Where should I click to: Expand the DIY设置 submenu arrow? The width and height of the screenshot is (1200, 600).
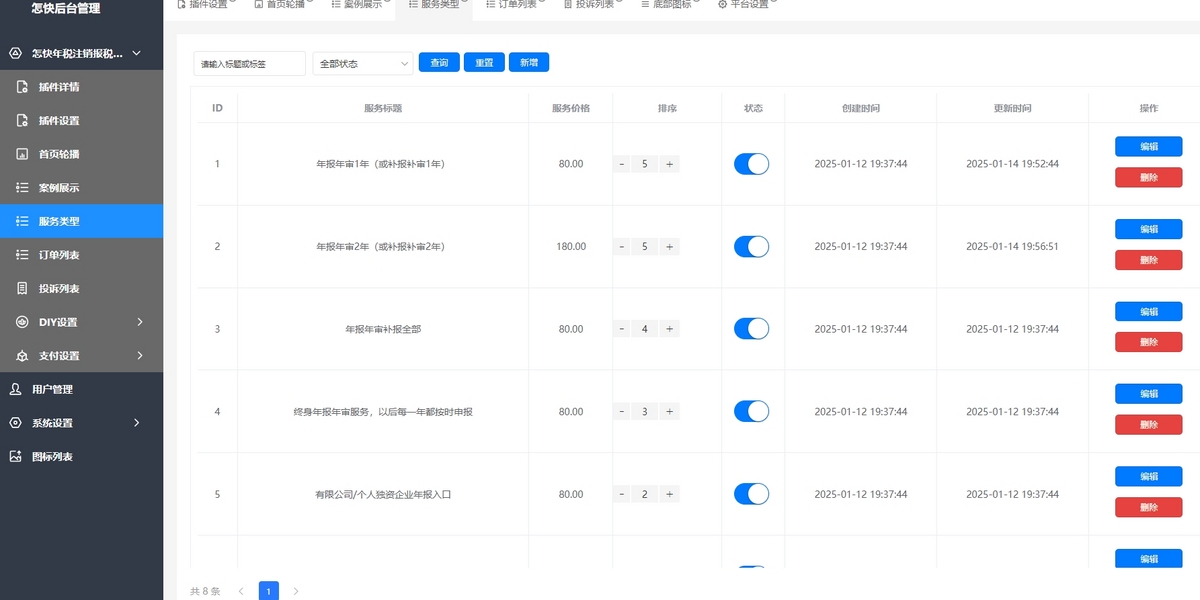click(139, 322)
